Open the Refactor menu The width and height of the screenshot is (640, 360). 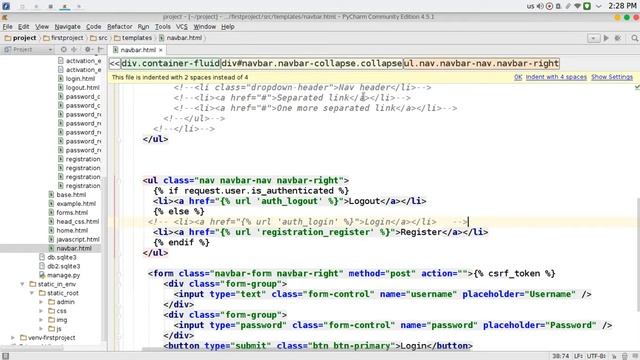click(x=120, y=27)
